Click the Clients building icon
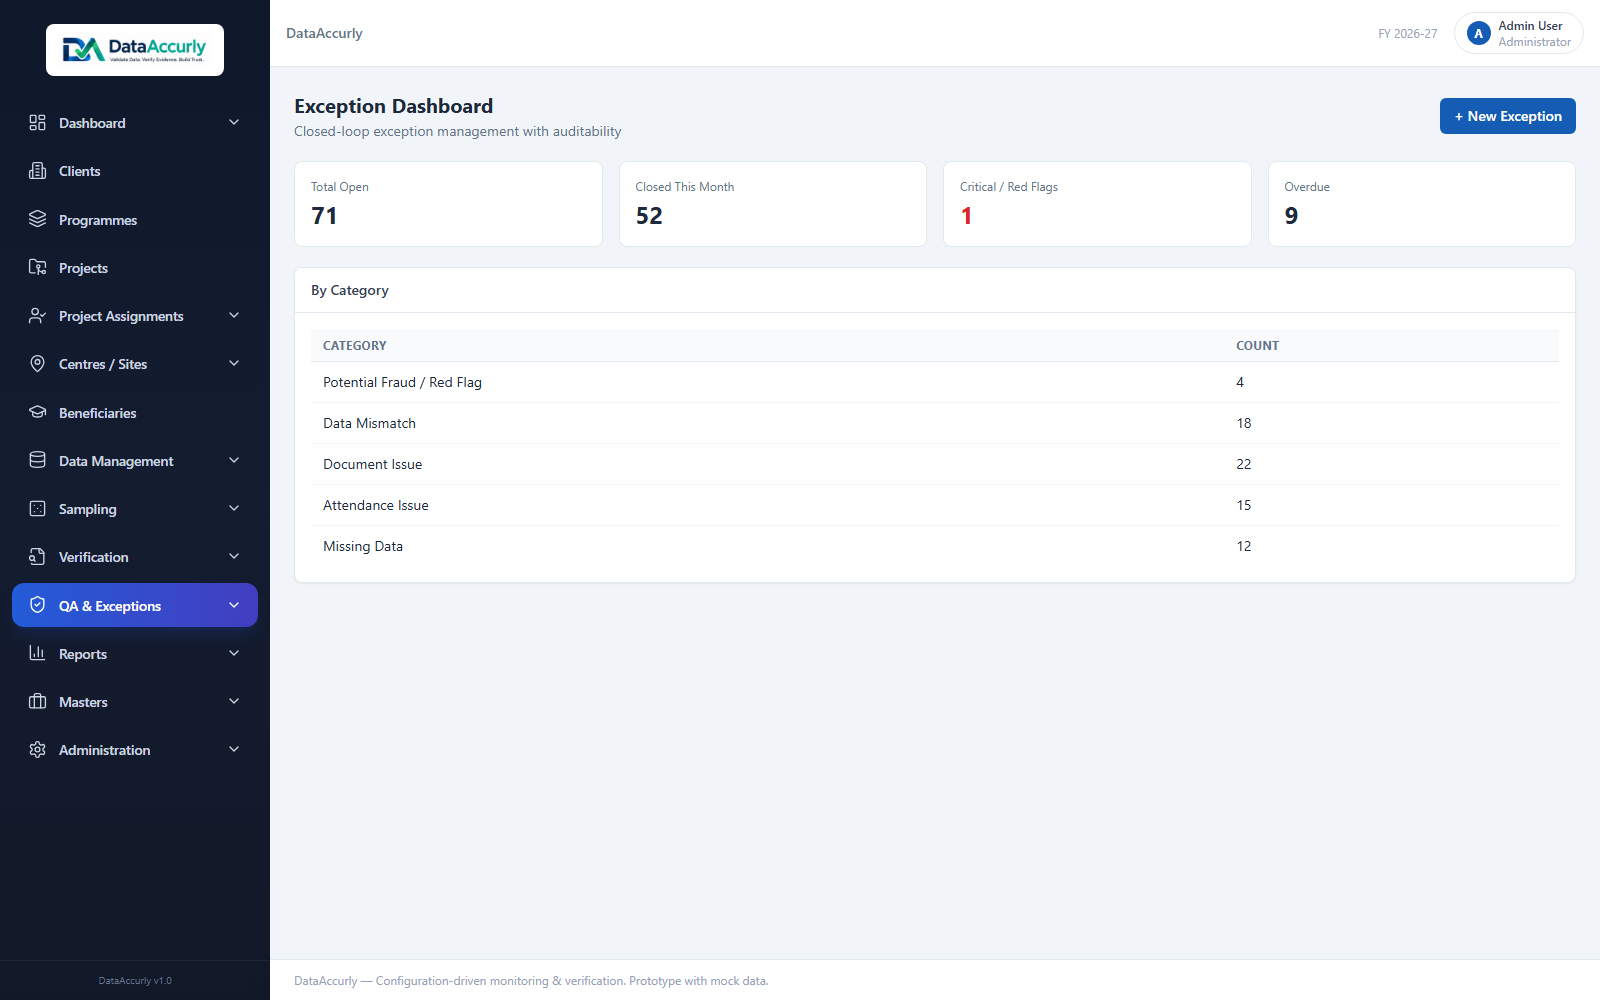The height and width of the screenshot is (1000, 1600). [37, 171]
